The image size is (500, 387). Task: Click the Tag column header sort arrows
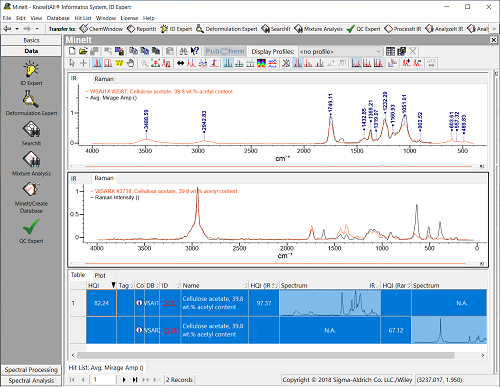coord(131,285)
